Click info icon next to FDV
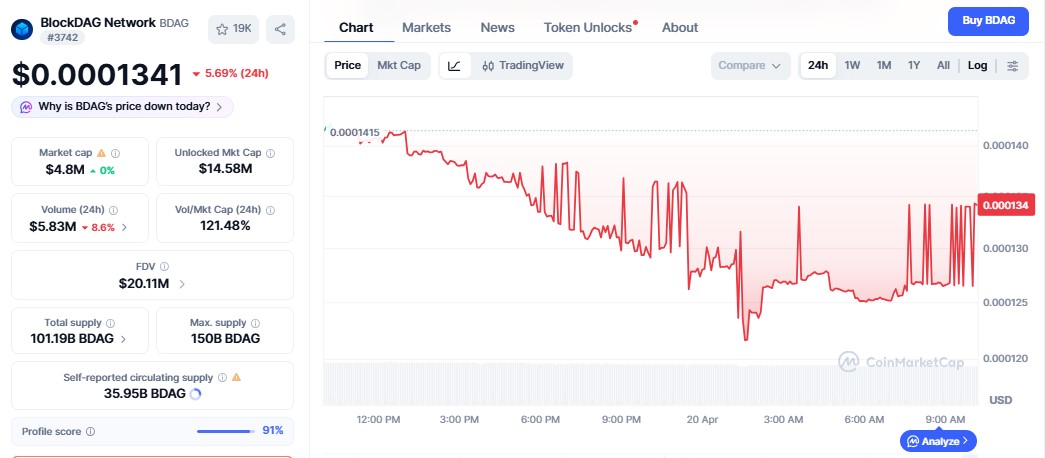The width and height of the screenshot is (1045, 458). point(164,267)
